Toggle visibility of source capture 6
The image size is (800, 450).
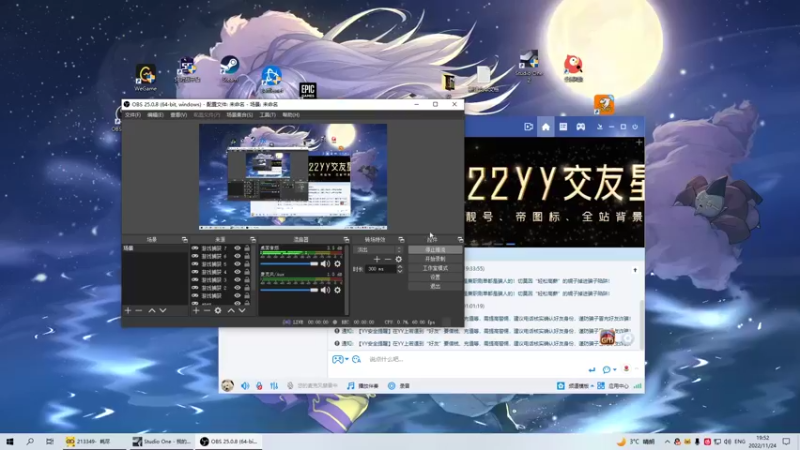pos(237,256)
